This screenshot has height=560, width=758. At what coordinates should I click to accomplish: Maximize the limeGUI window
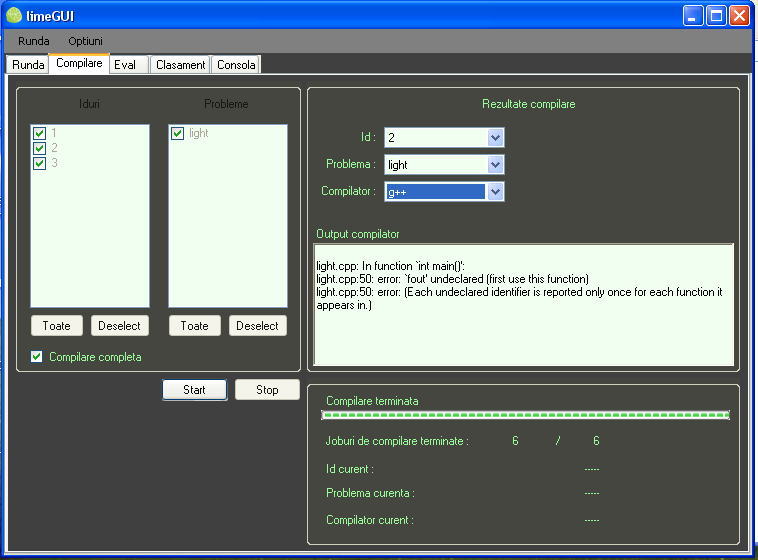(716, 16)
